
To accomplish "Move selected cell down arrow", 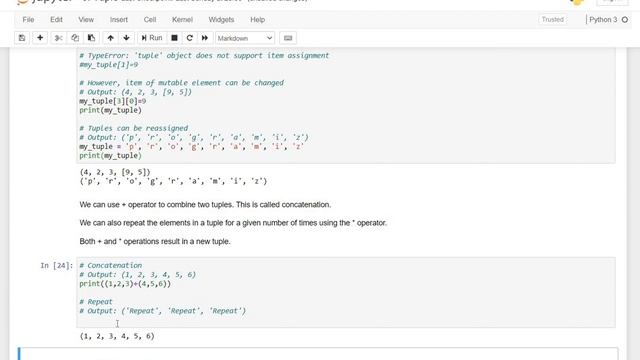I will [x=127, y=38].
